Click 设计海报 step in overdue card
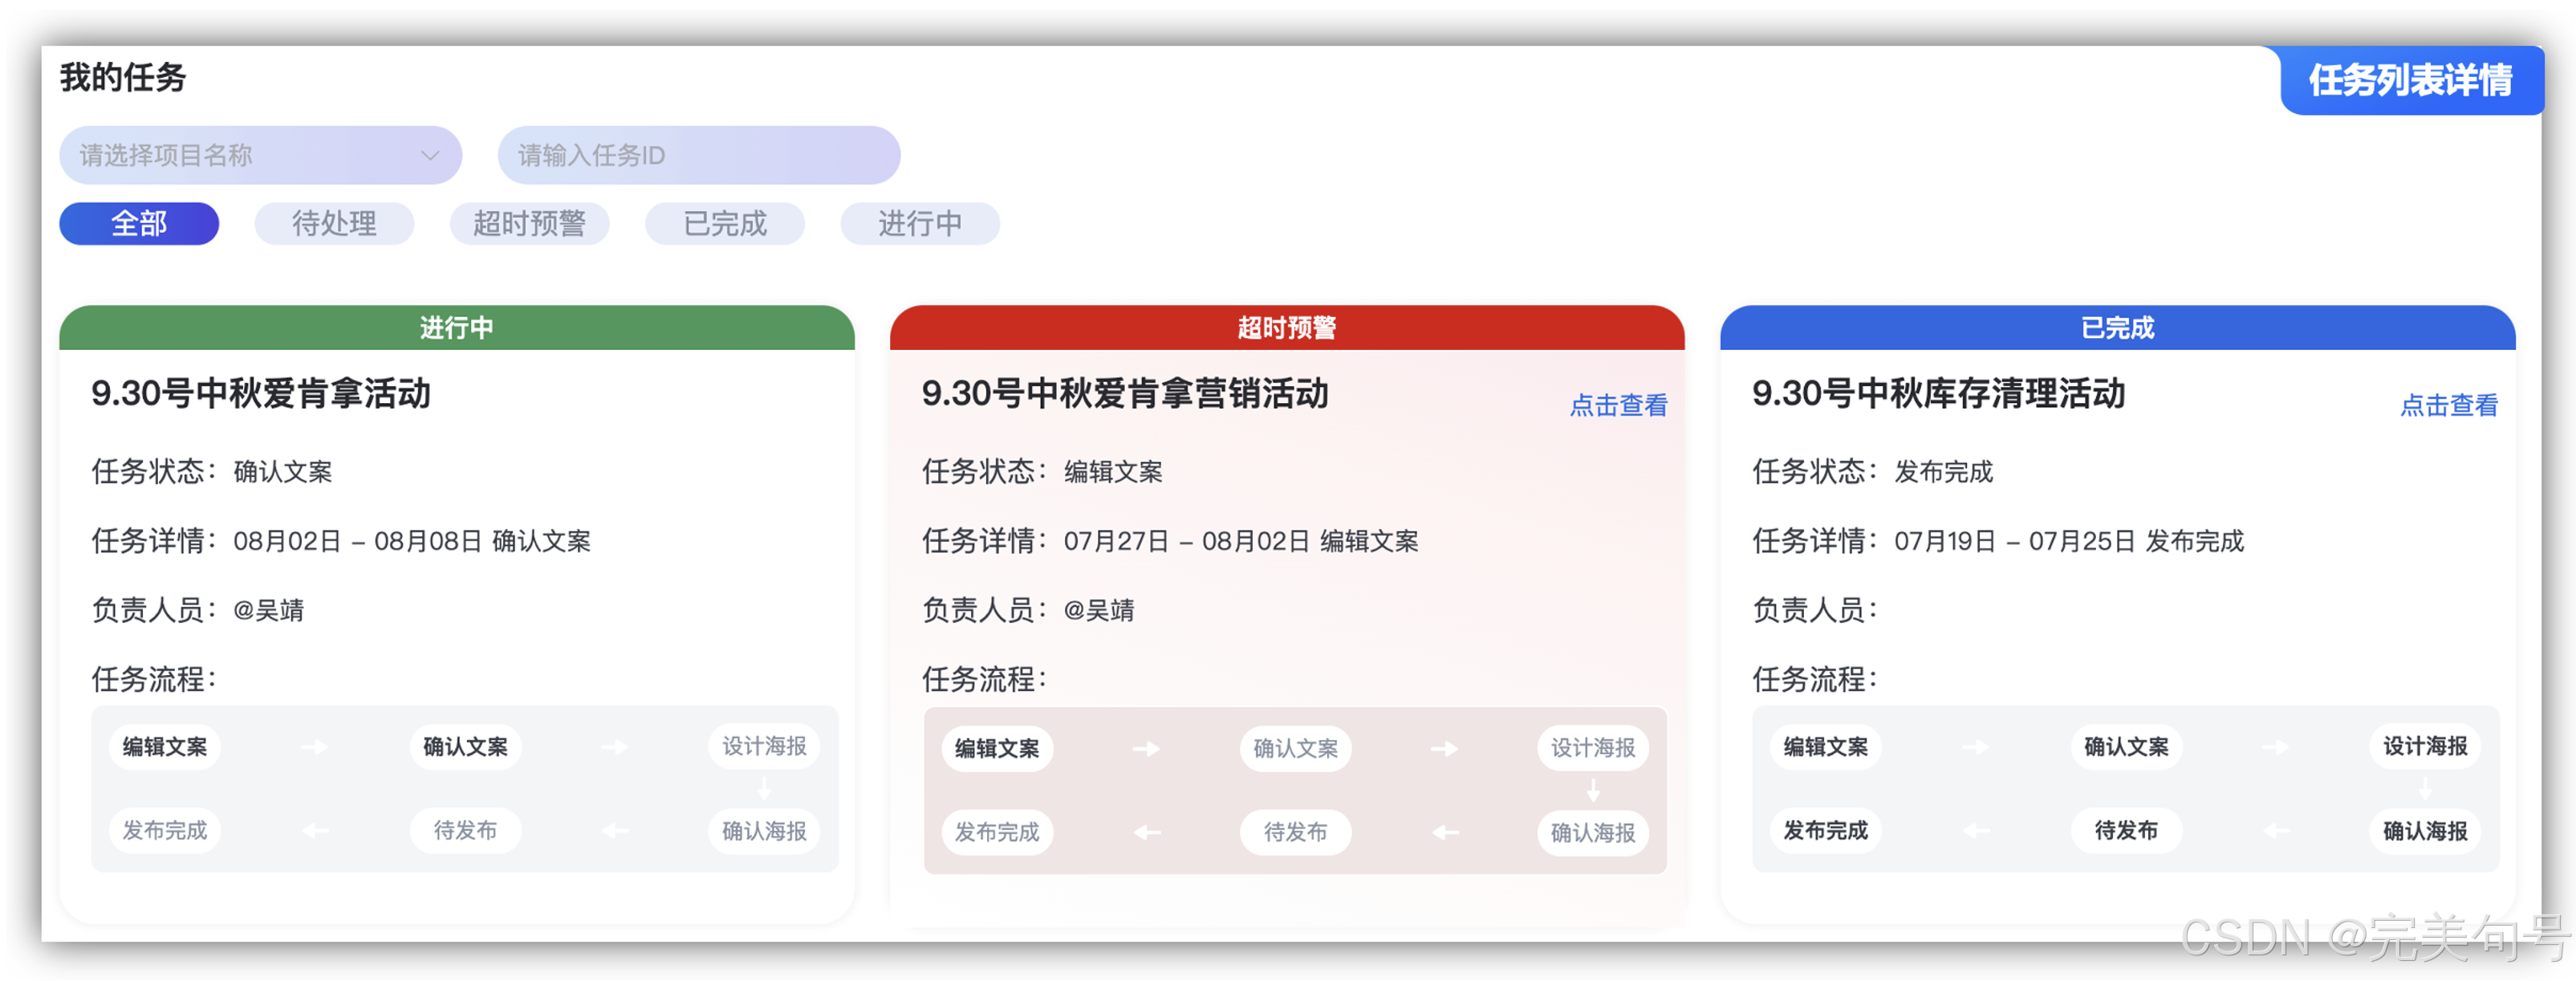Screen dimensions: 2576x981 coord(1592,748)
